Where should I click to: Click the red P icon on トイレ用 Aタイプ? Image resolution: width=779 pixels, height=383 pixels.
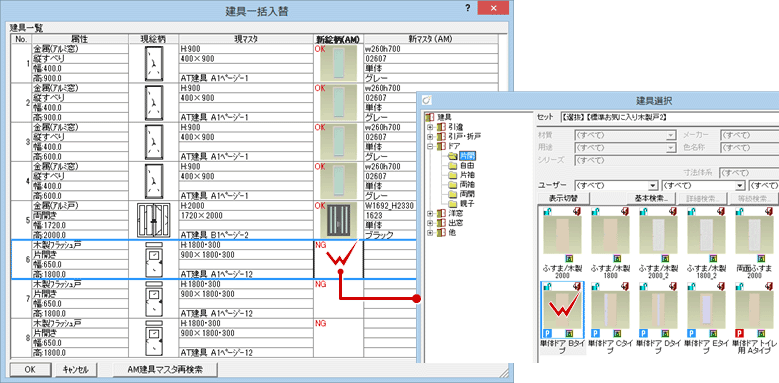point(739,333)
